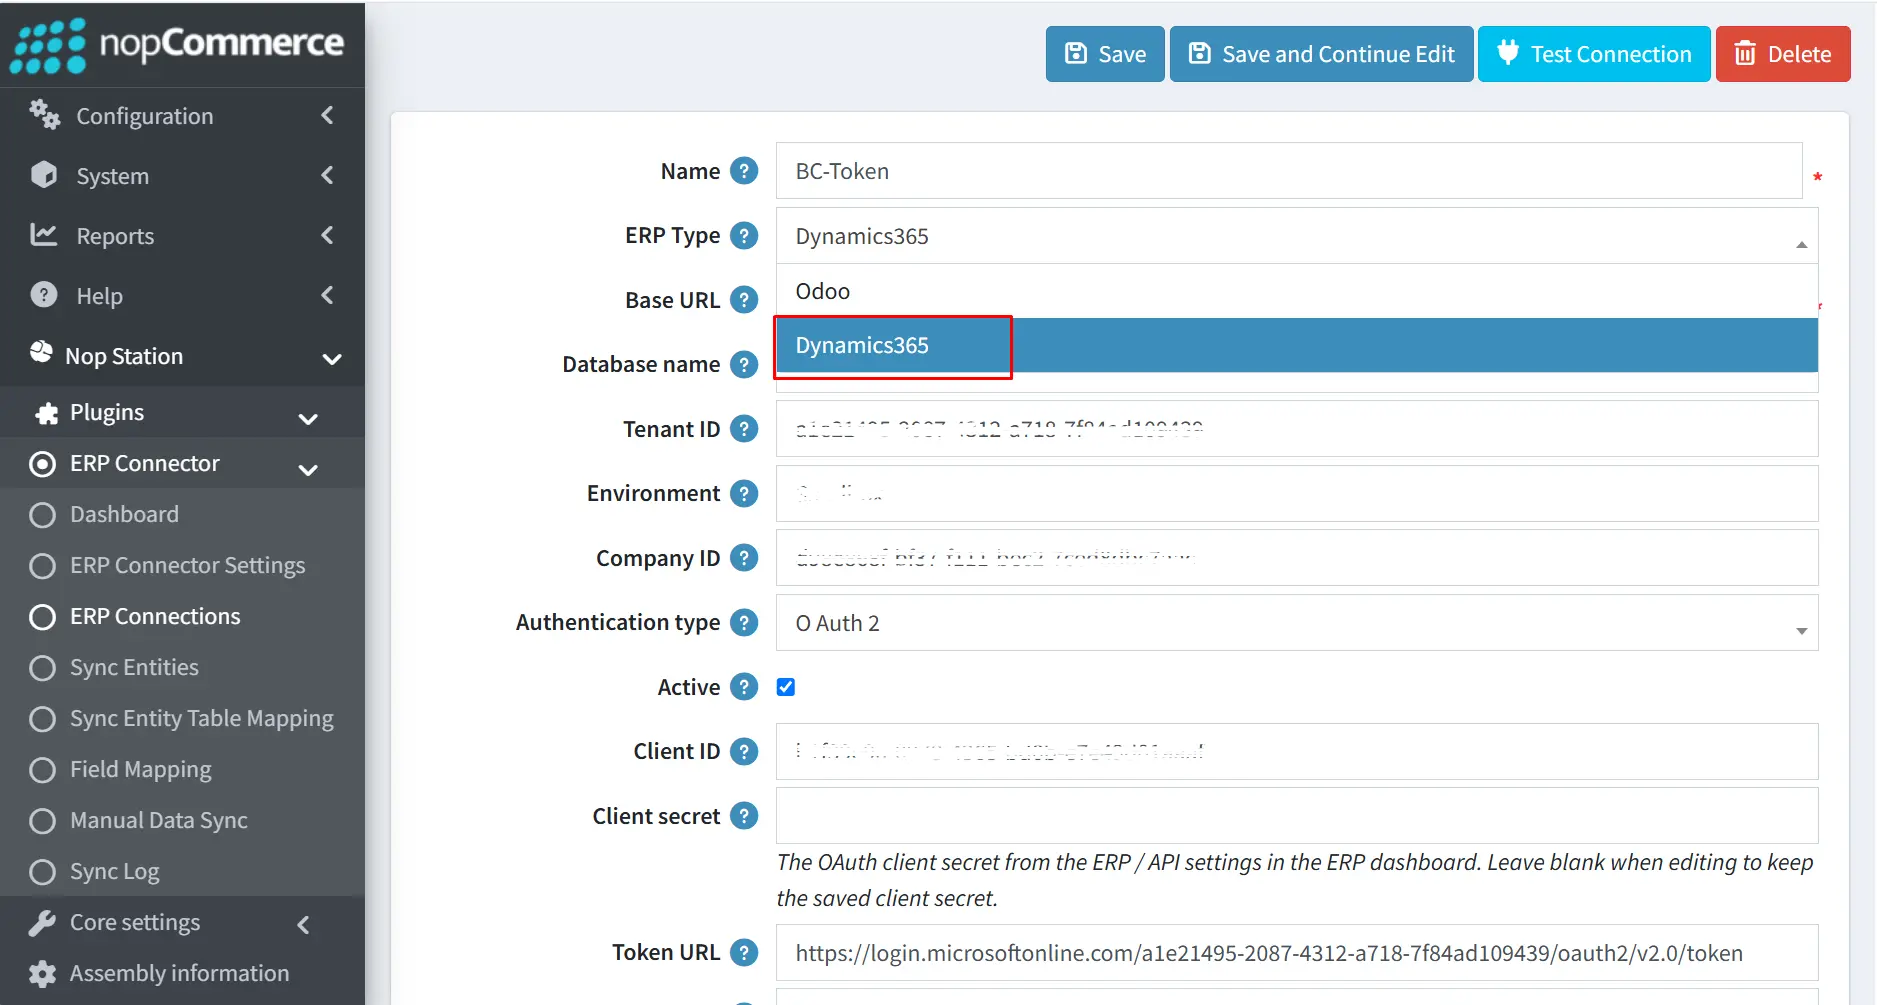This screenshot has height=1005, width=1877.
Task: Click the Assembly information gear icon
Action: click(x=42, y=973)
